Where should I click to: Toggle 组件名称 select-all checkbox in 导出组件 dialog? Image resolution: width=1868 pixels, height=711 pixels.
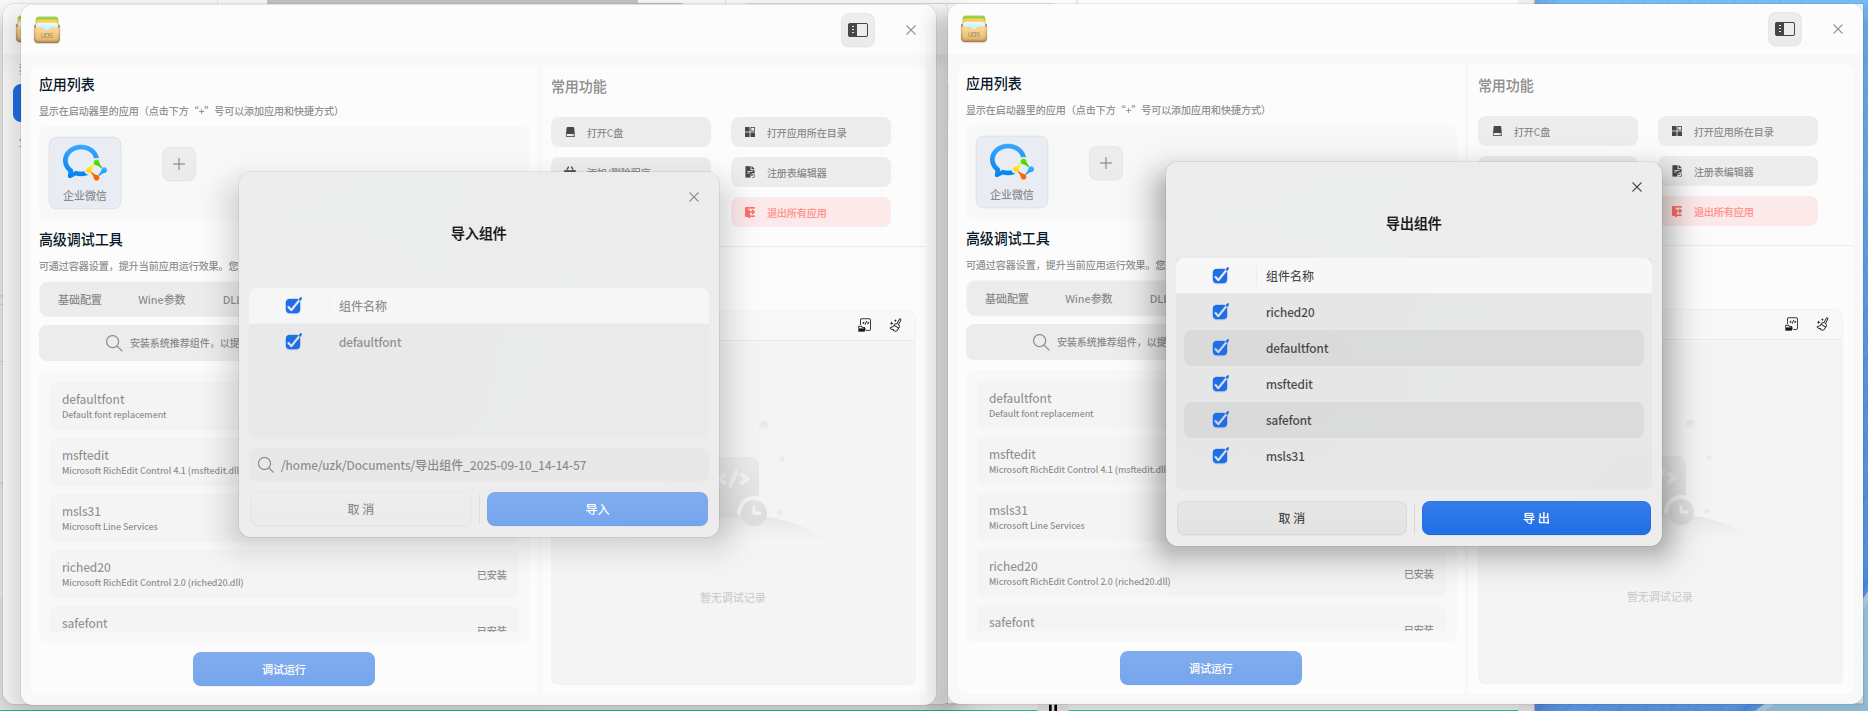1220,276
